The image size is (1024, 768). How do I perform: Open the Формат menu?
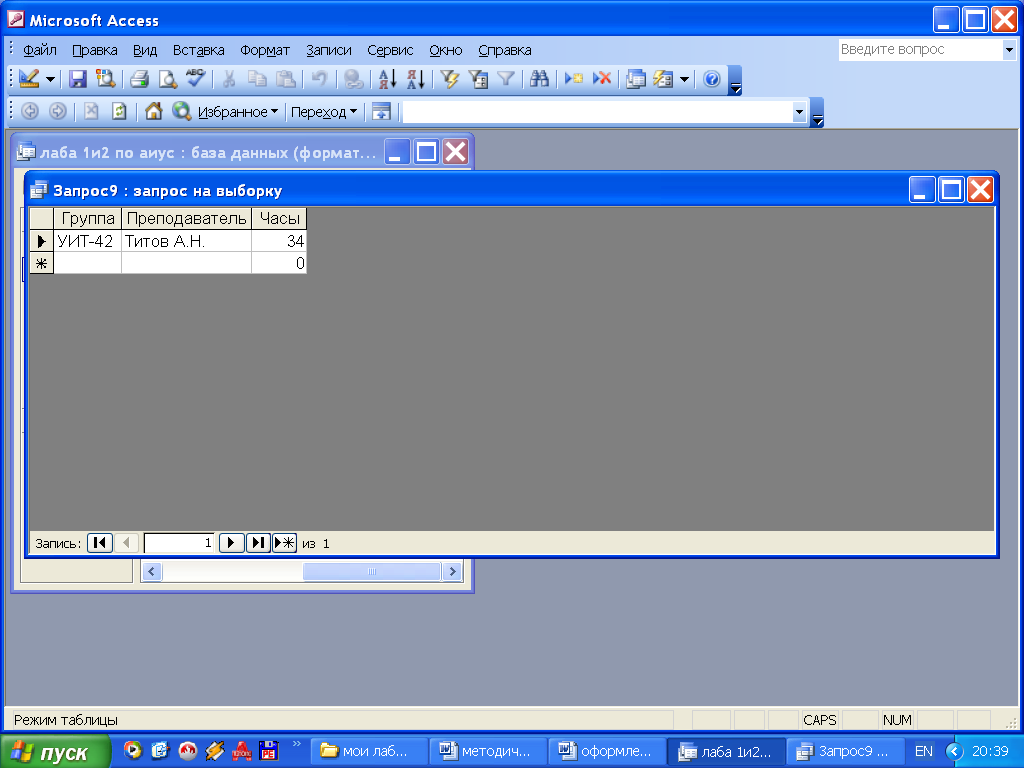[x=264, y=50]
